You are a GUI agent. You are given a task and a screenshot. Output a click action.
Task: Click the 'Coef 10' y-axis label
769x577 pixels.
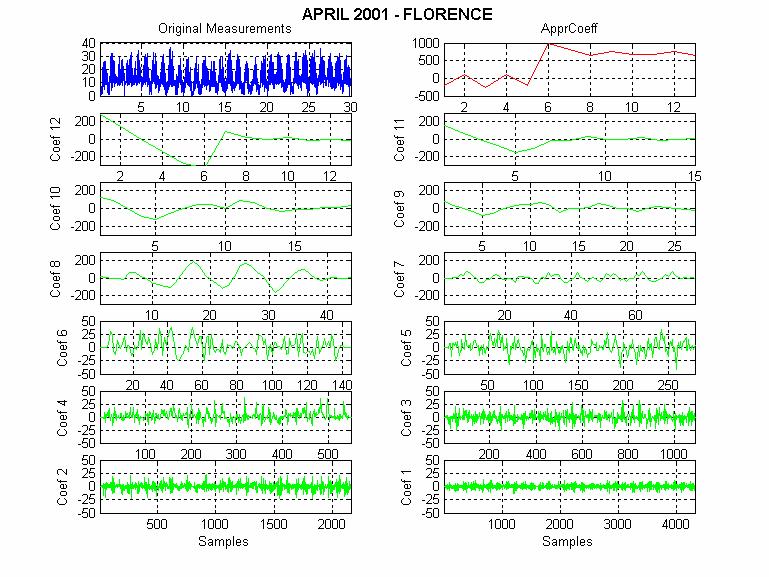pos(55,209)
